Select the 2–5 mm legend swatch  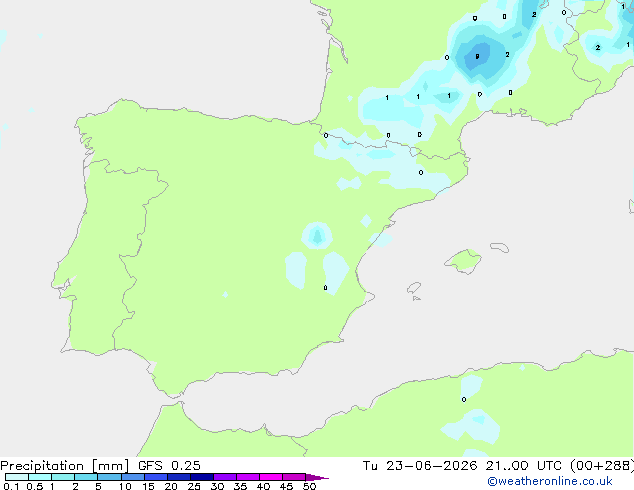click(x=86, y=477)
